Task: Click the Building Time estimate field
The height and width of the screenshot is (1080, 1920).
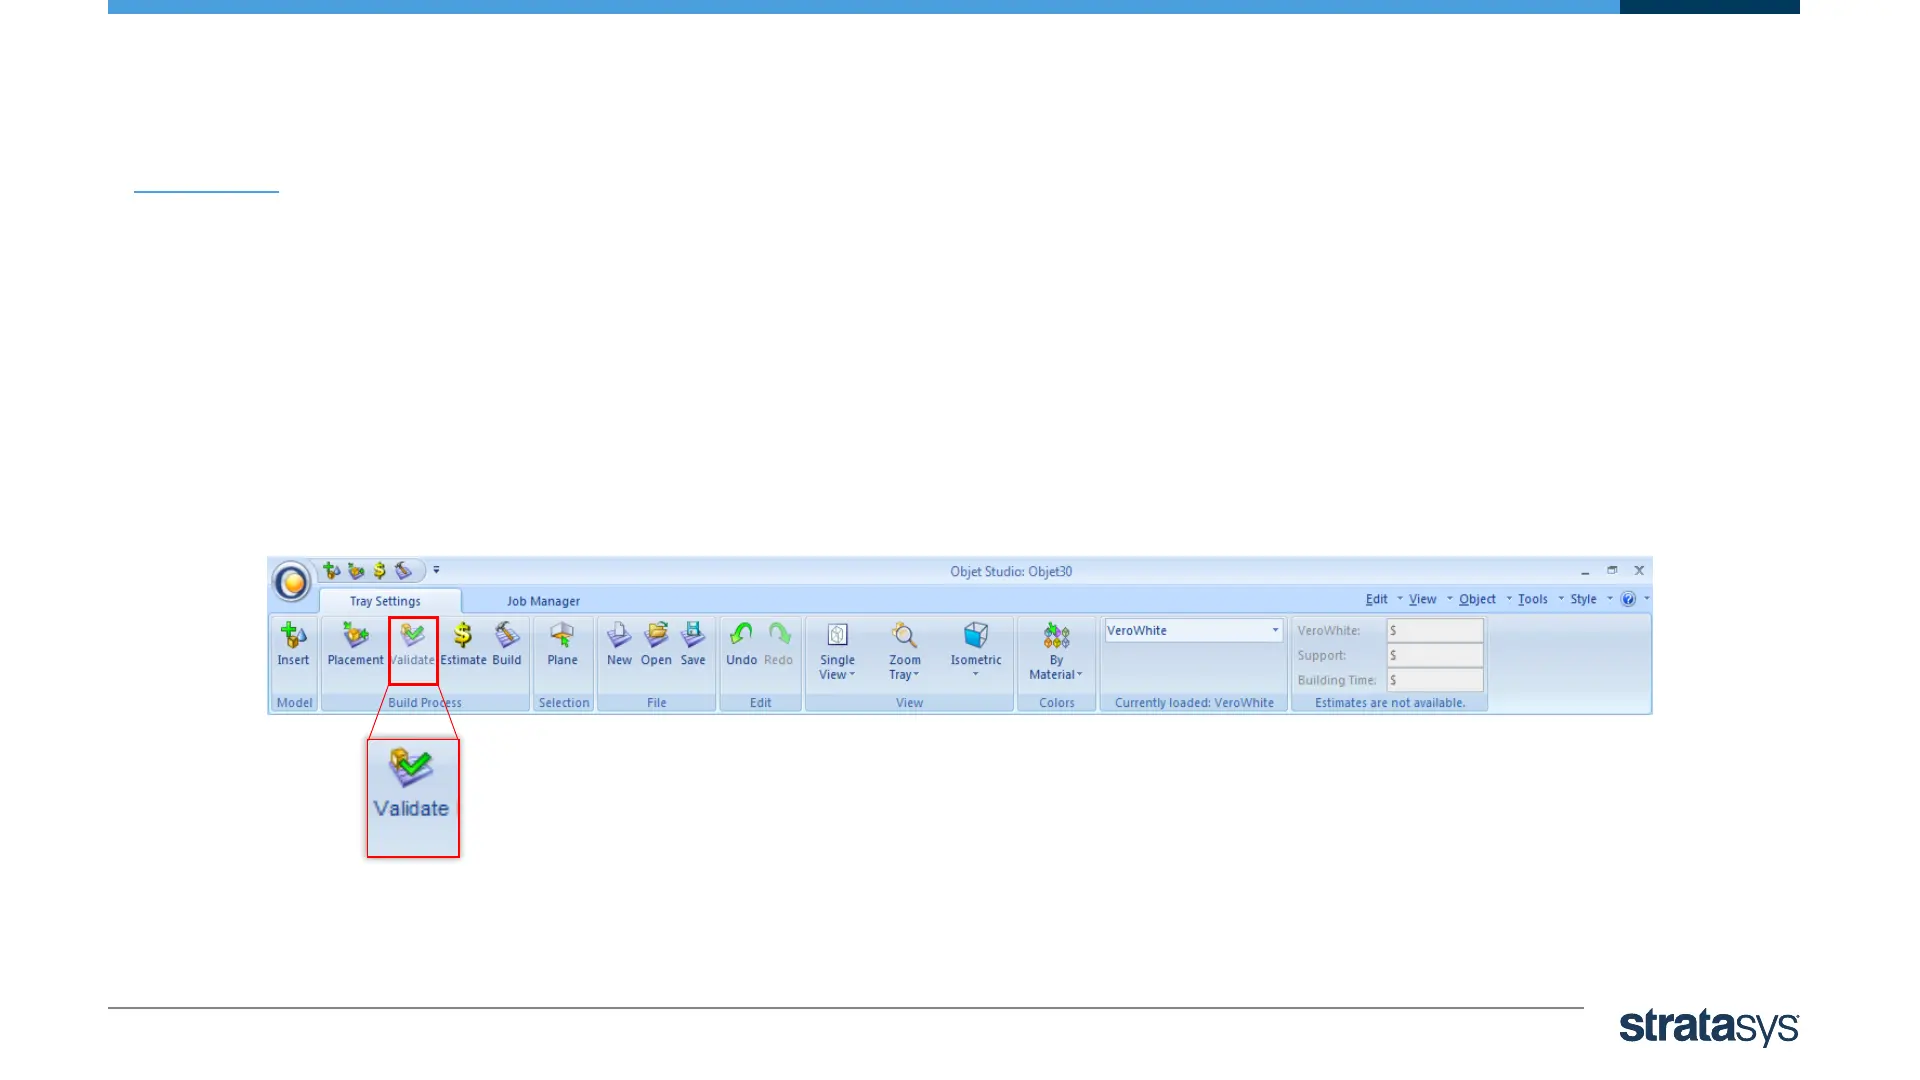Action: coord(1434,680)
